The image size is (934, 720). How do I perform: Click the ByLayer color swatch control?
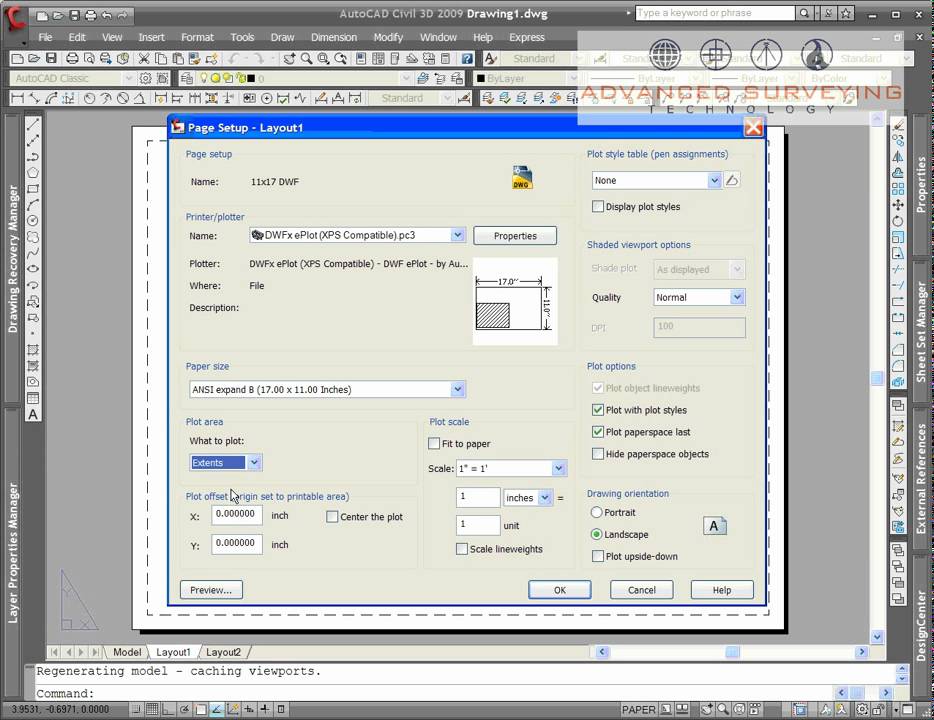pyautogui.click(x=524, y=78)
